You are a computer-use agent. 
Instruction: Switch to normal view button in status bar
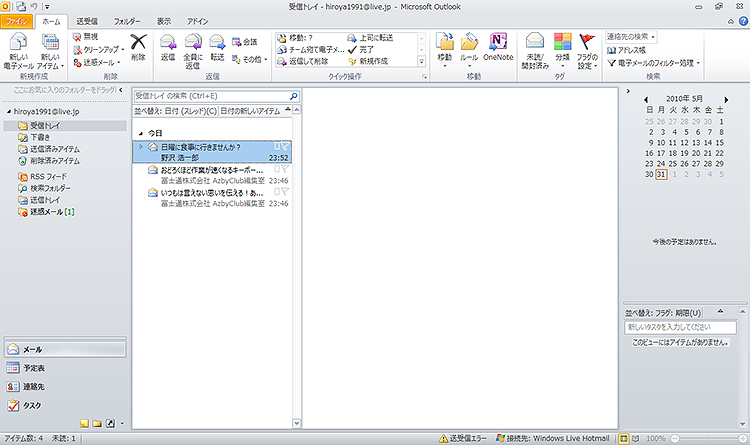point(623,438)
